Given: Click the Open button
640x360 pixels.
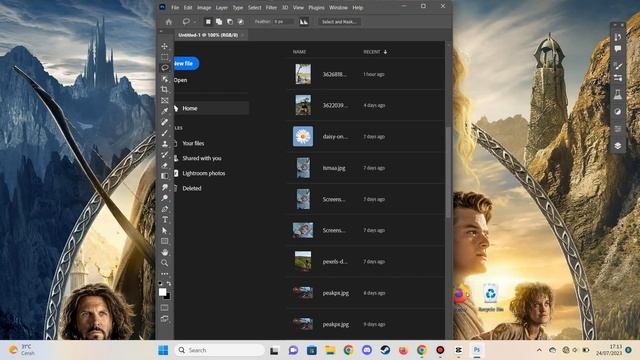Looking at the screenshot, I should click(180, 80).
